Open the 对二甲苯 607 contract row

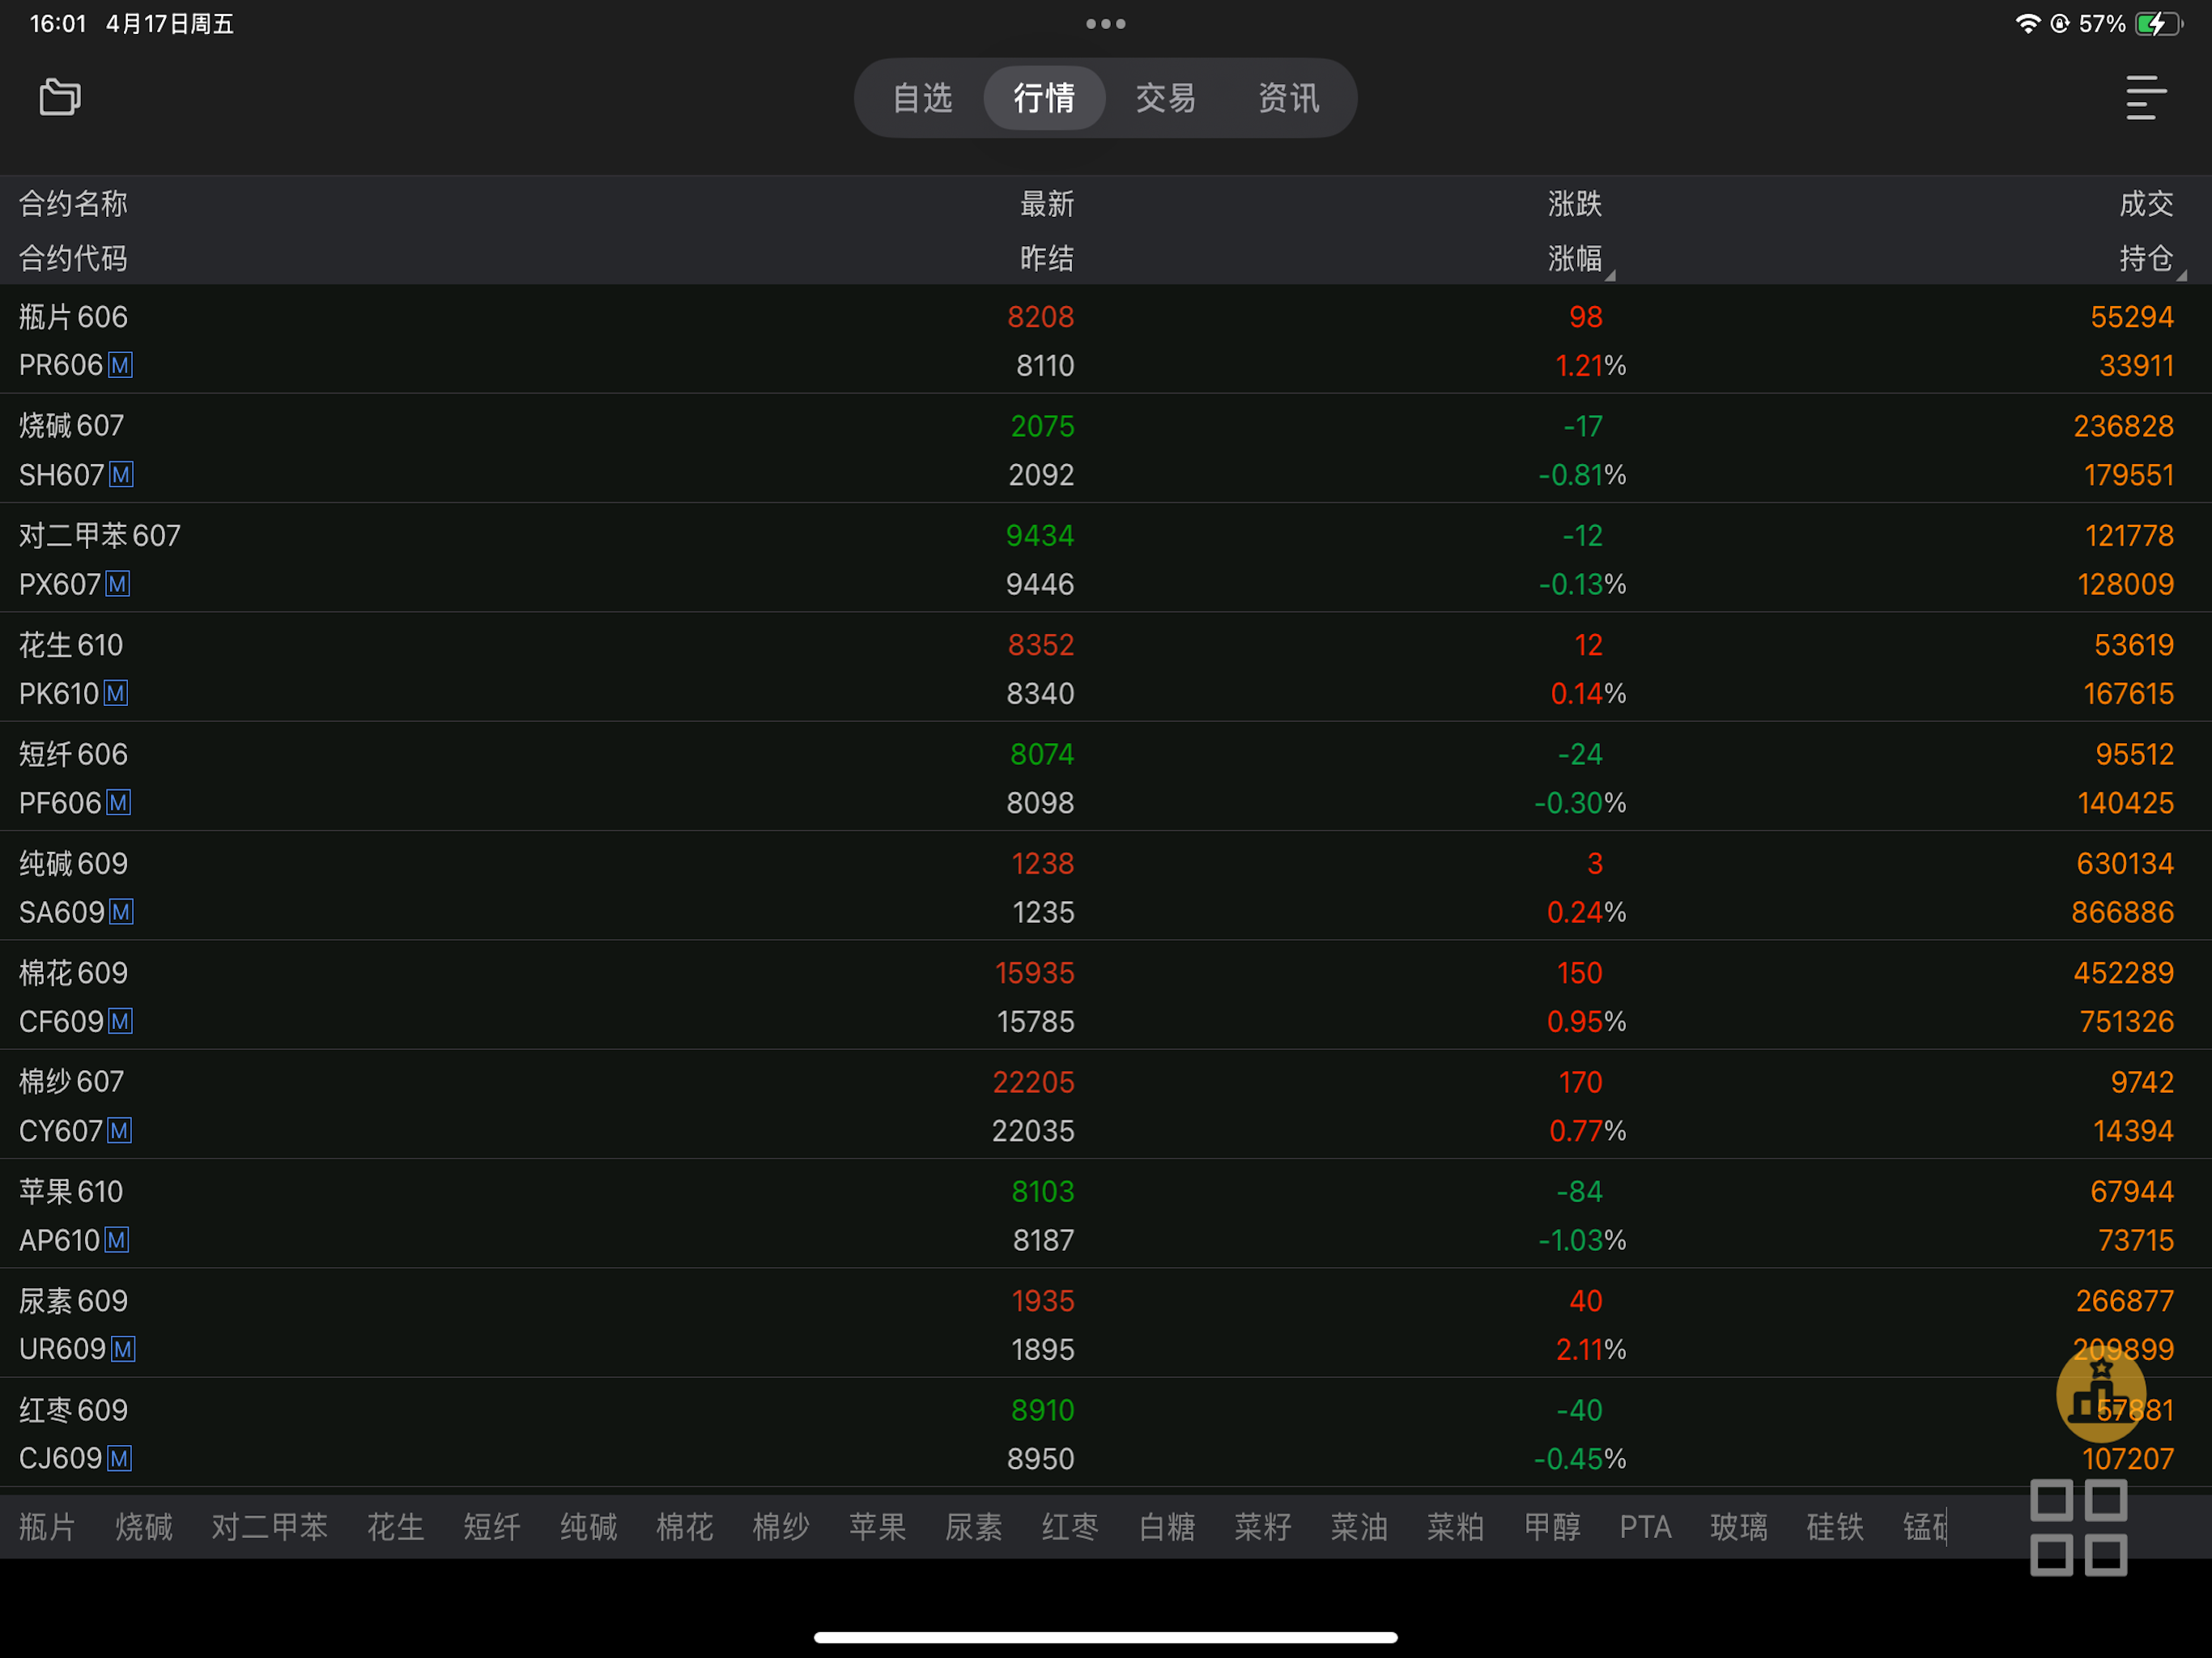[1106, 559]
